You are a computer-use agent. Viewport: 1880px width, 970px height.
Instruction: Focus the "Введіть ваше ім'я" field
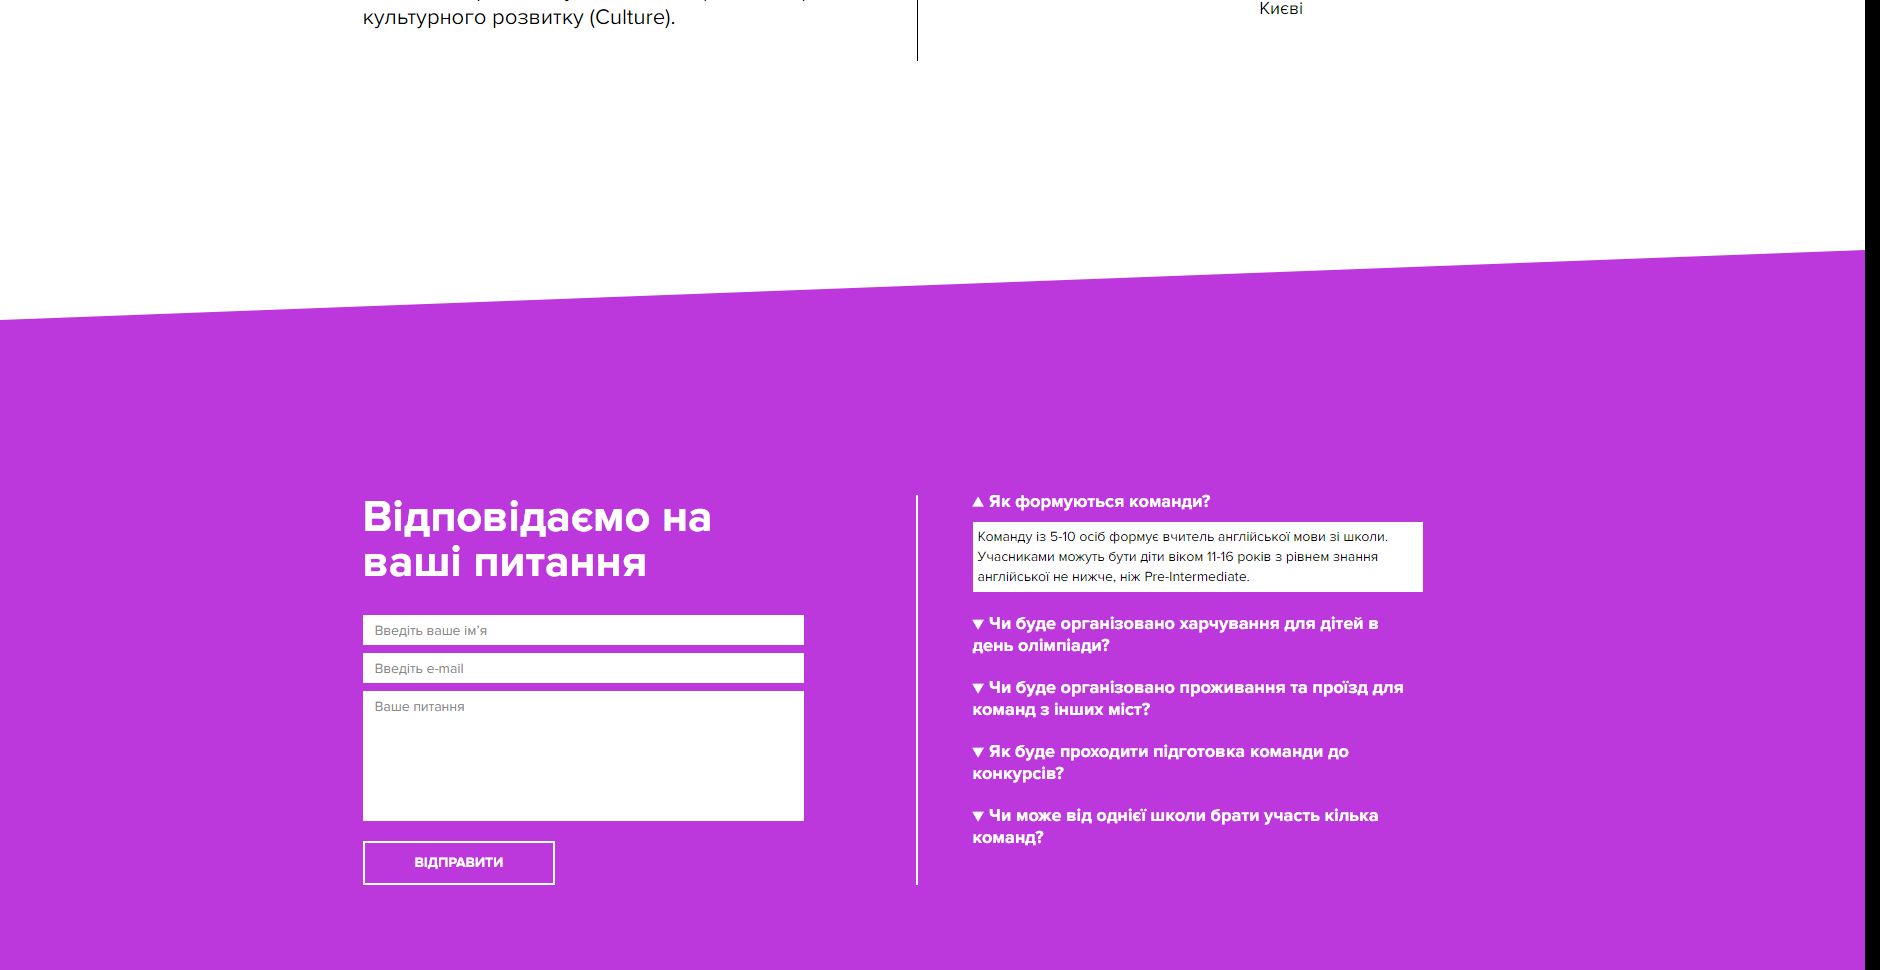coord(583,630)
